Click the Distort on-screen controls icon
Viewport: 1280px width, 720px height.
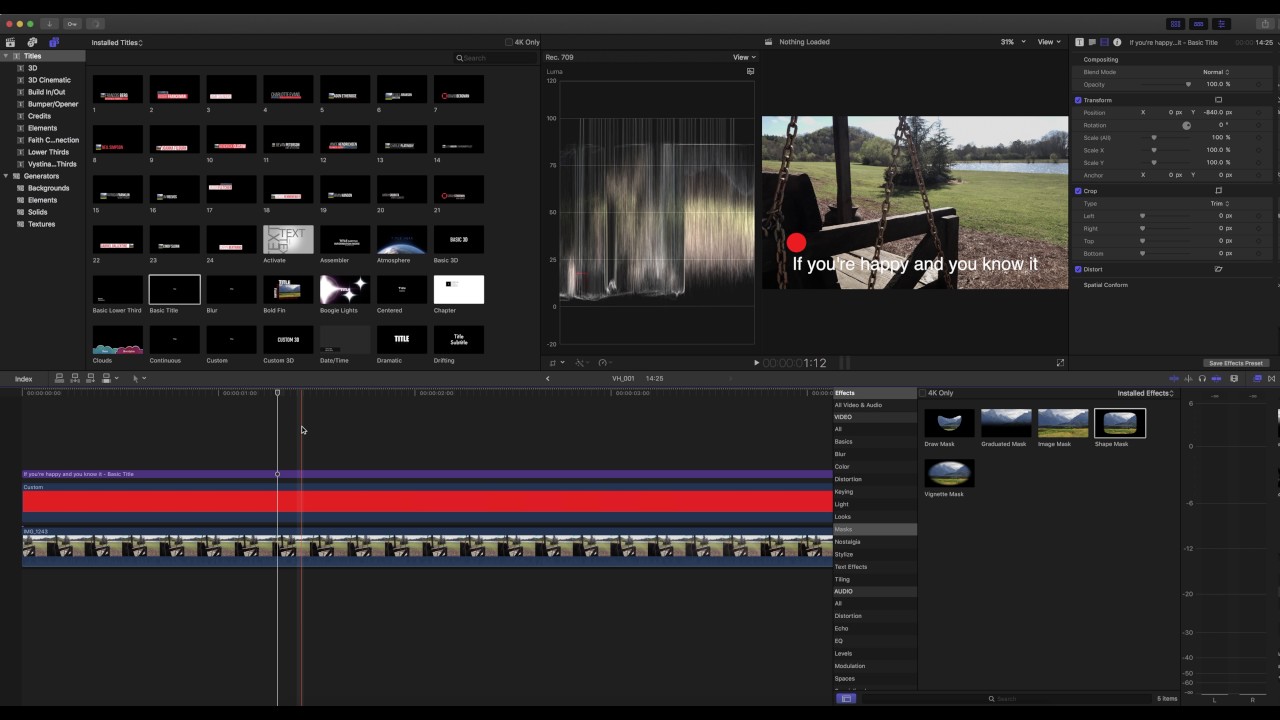[1218, 269]
